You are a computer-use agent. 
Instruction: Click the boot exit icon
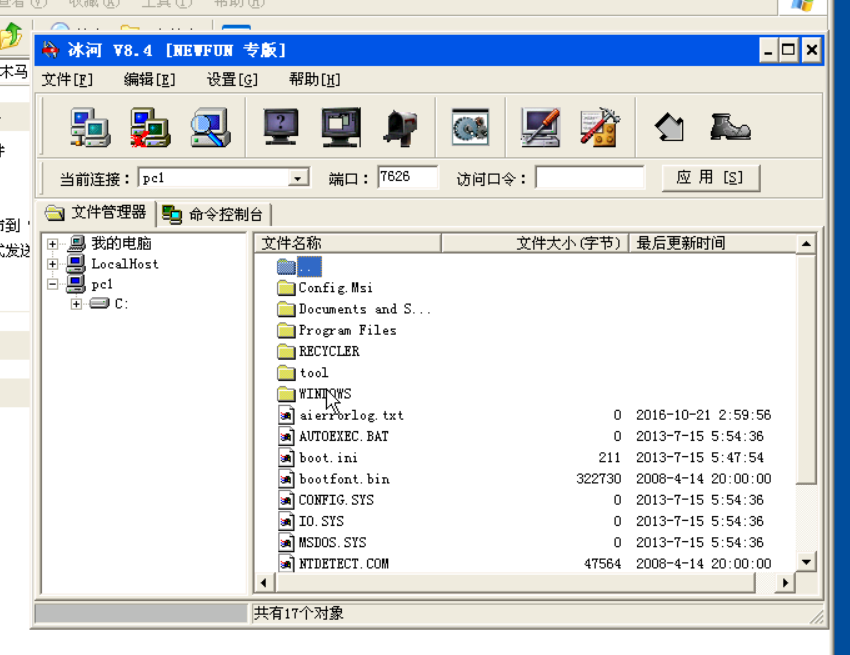point(730,127)
